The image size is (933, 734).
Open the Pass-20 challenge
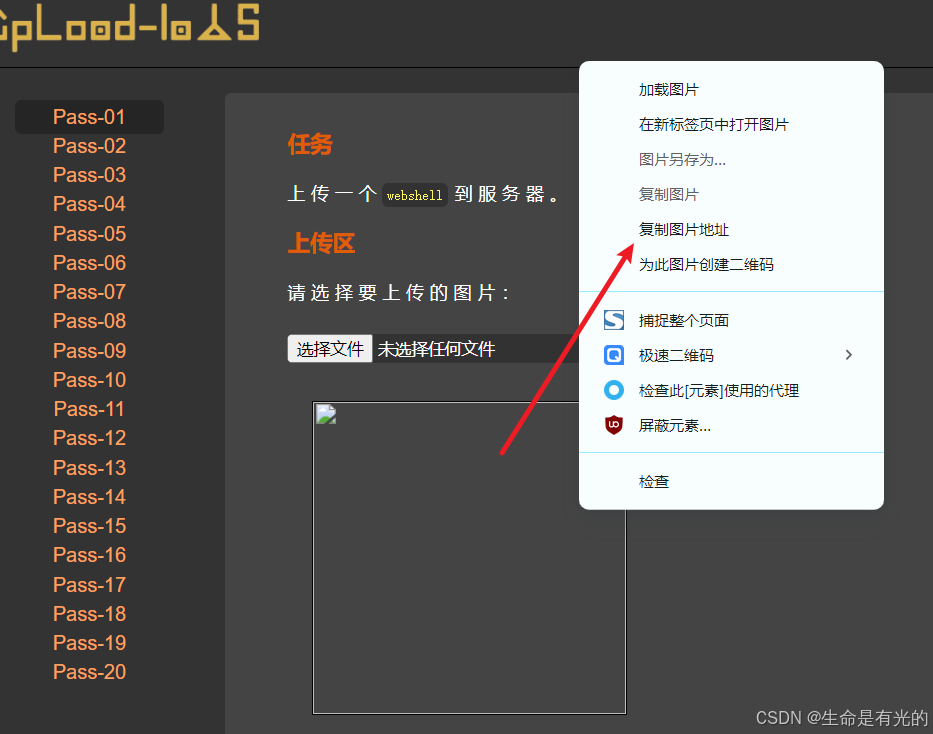click(89, 671)
